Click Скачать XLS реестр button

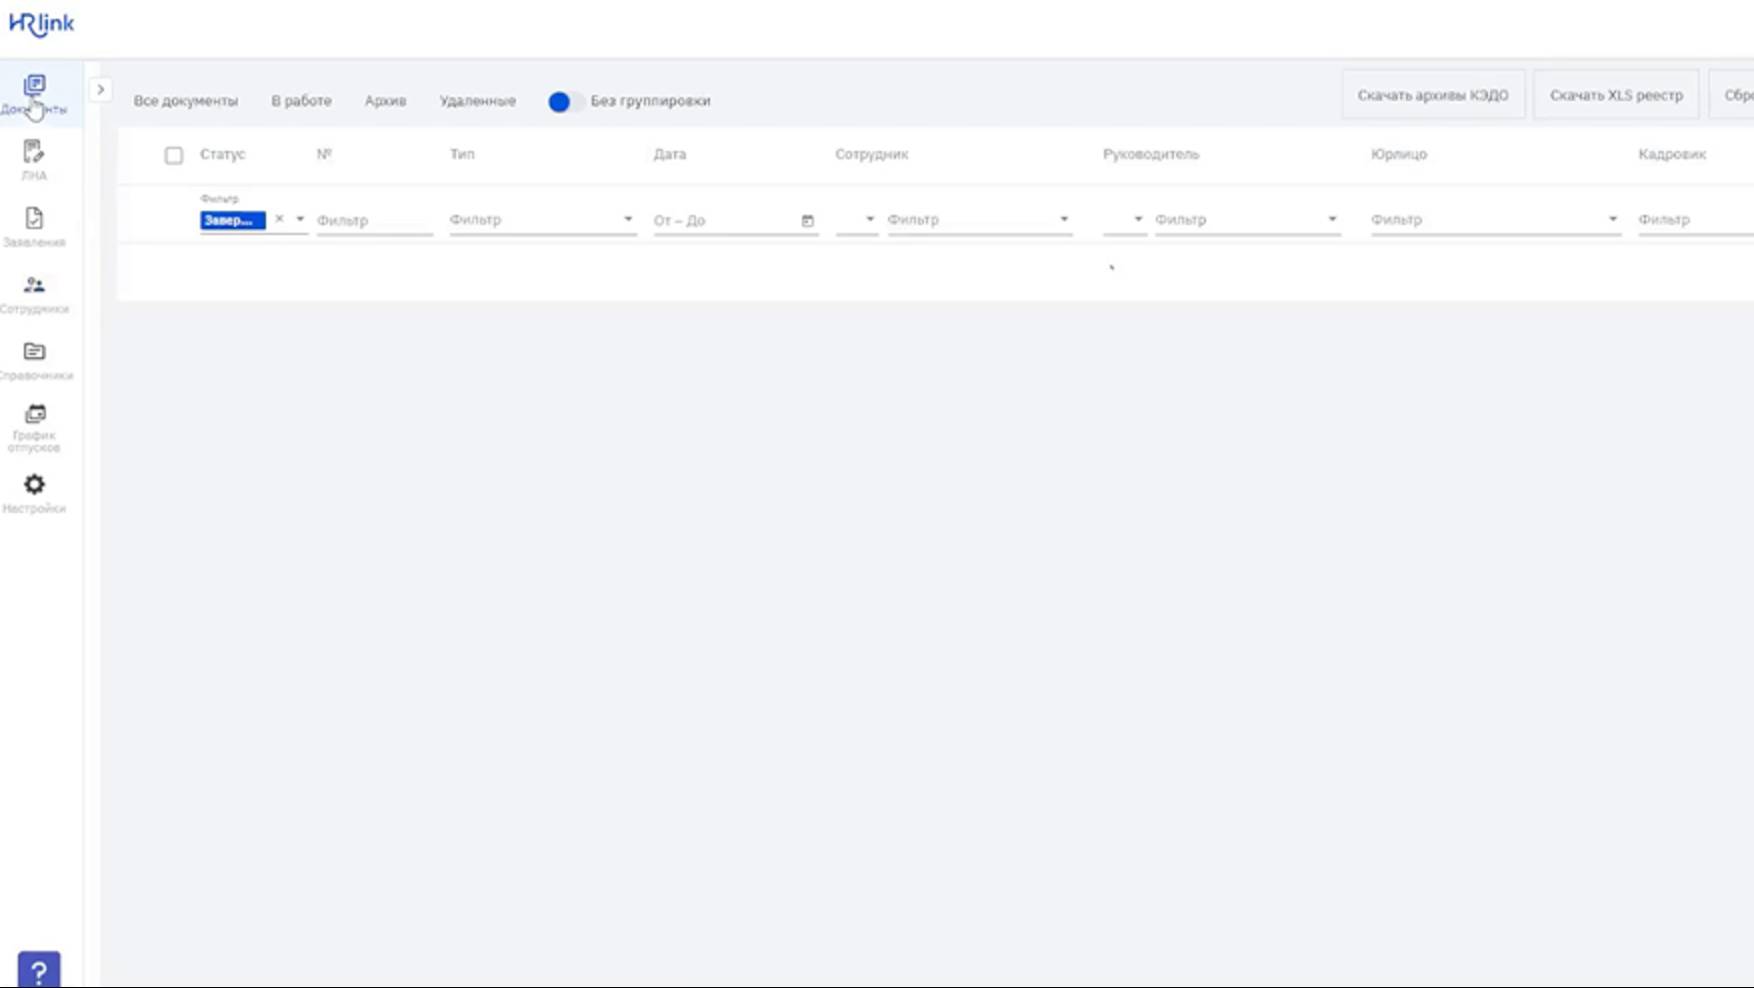pyautogui.click(x=1616, y=96)
